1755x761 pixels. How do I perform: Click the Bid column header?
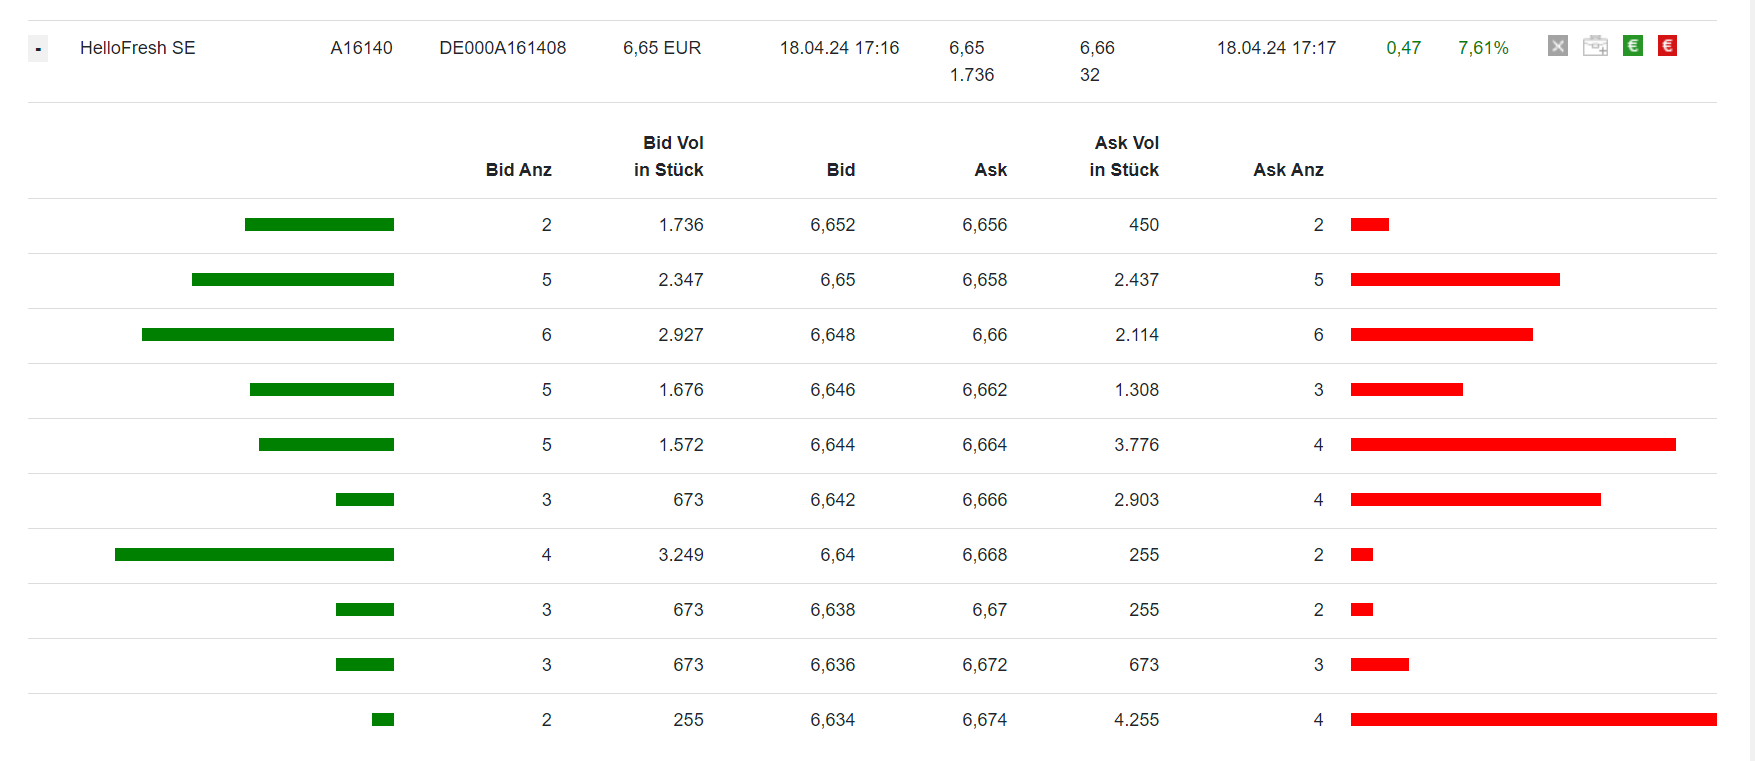pos(840,170)
